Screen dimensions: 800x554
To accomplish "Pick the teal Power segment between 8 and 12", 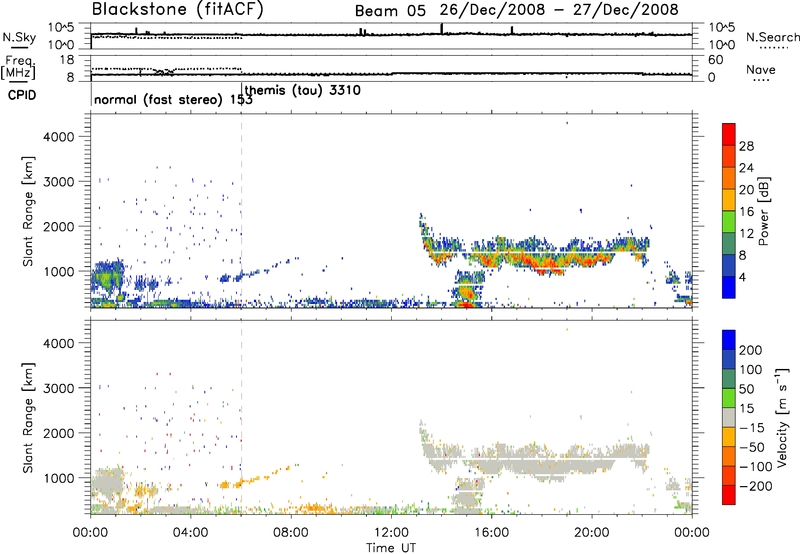I will [729, 244].
